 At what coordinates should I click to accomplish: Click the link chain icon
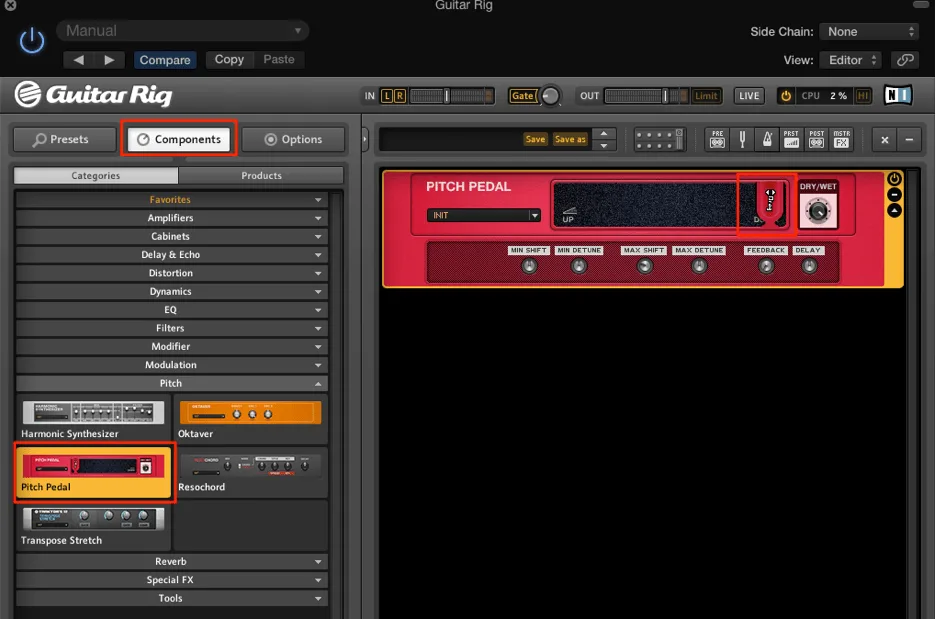point(906,60)
